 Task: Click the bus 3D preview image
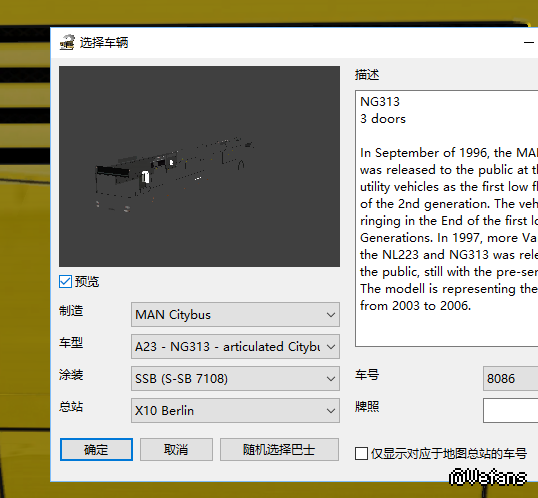[199, 166]
